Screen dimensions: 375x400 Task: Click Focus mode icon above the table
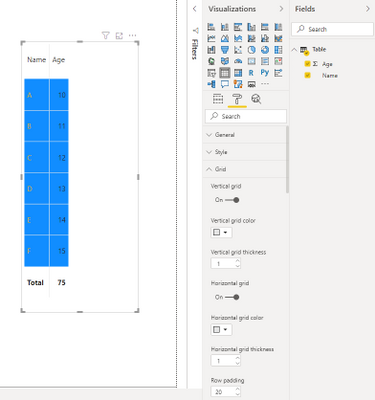click(119, 35)
